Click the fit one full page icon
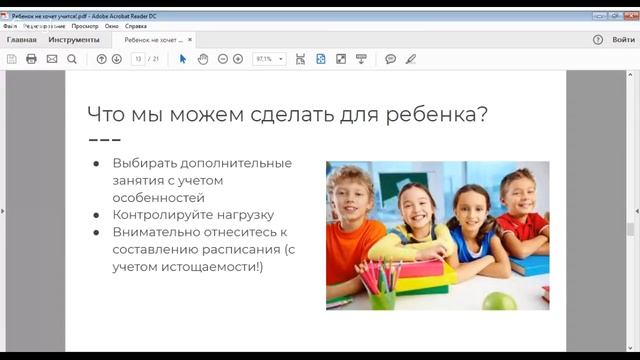This screenshot has width=640, height=360. click(x=321, y=59)
